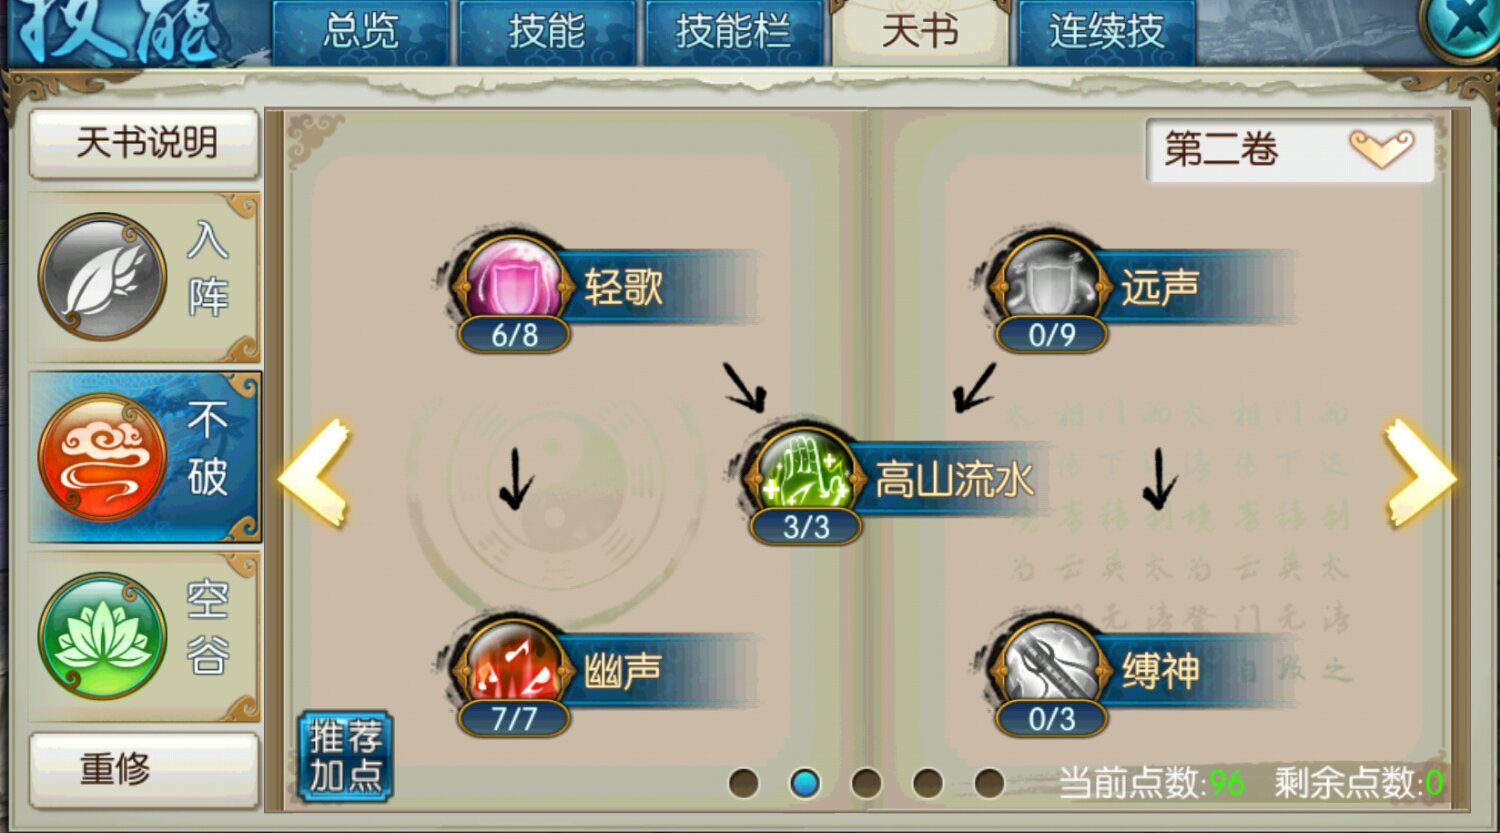Switch to the 连续技 tab
The width and height of the screenshot is (1500, 833).
(x=1106, y=32)
